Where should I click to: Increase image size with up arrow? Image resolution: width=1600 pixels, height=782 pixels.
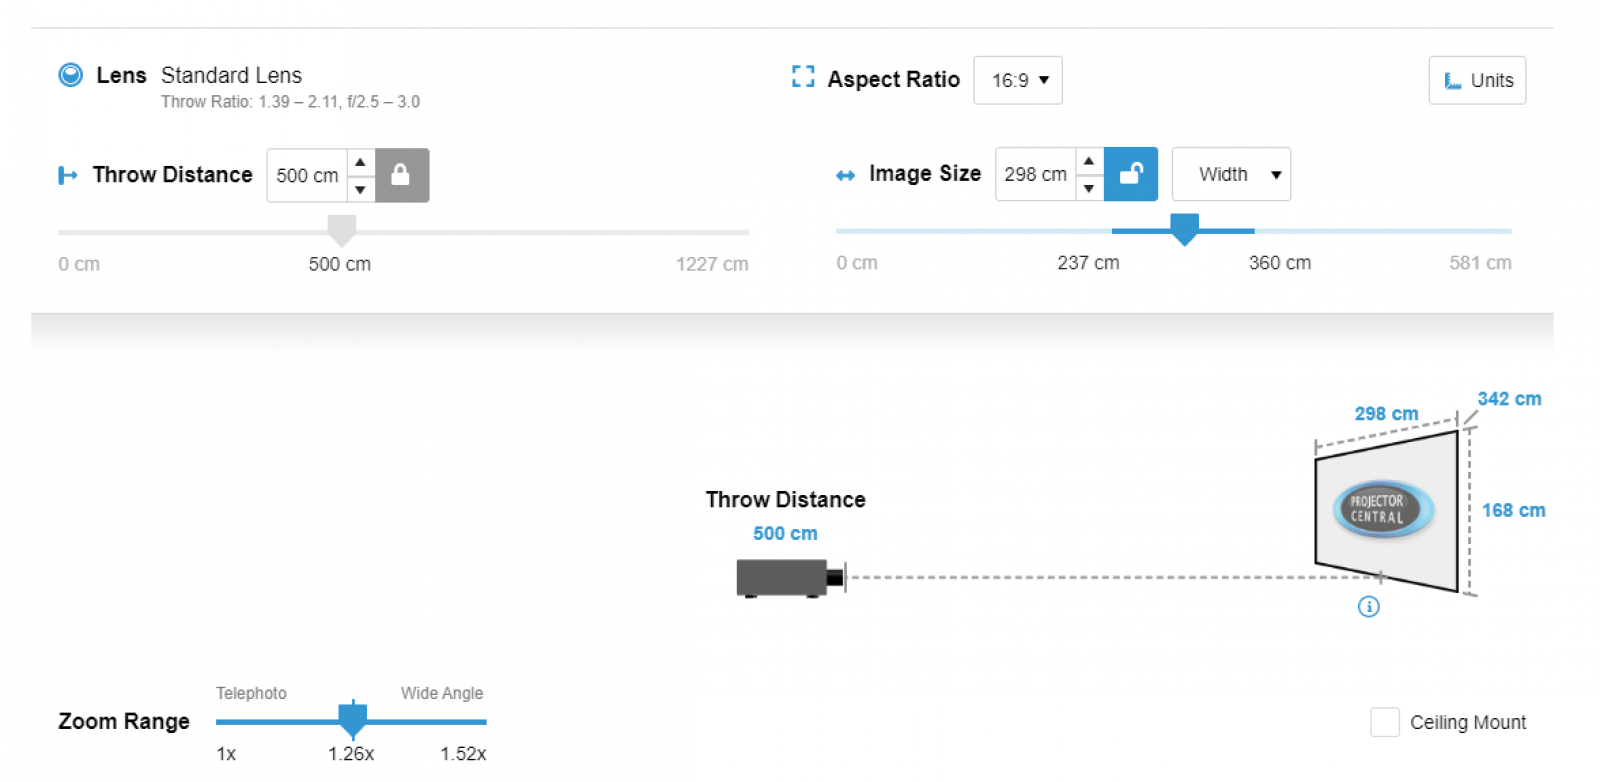(1089, 162)
